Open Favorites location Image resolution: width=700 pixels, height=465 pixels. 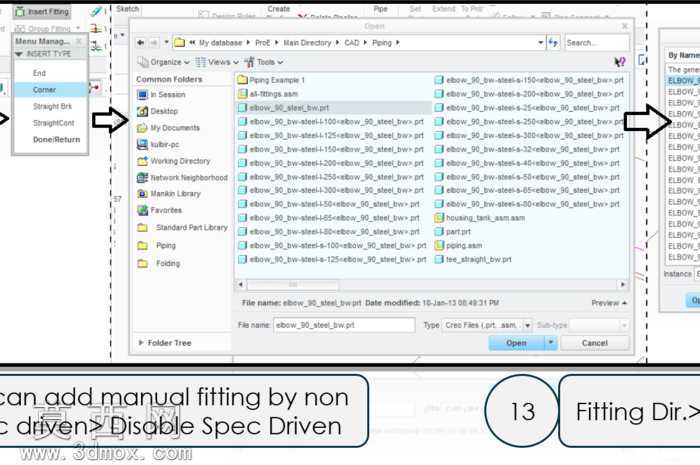(x=159, y=210)
